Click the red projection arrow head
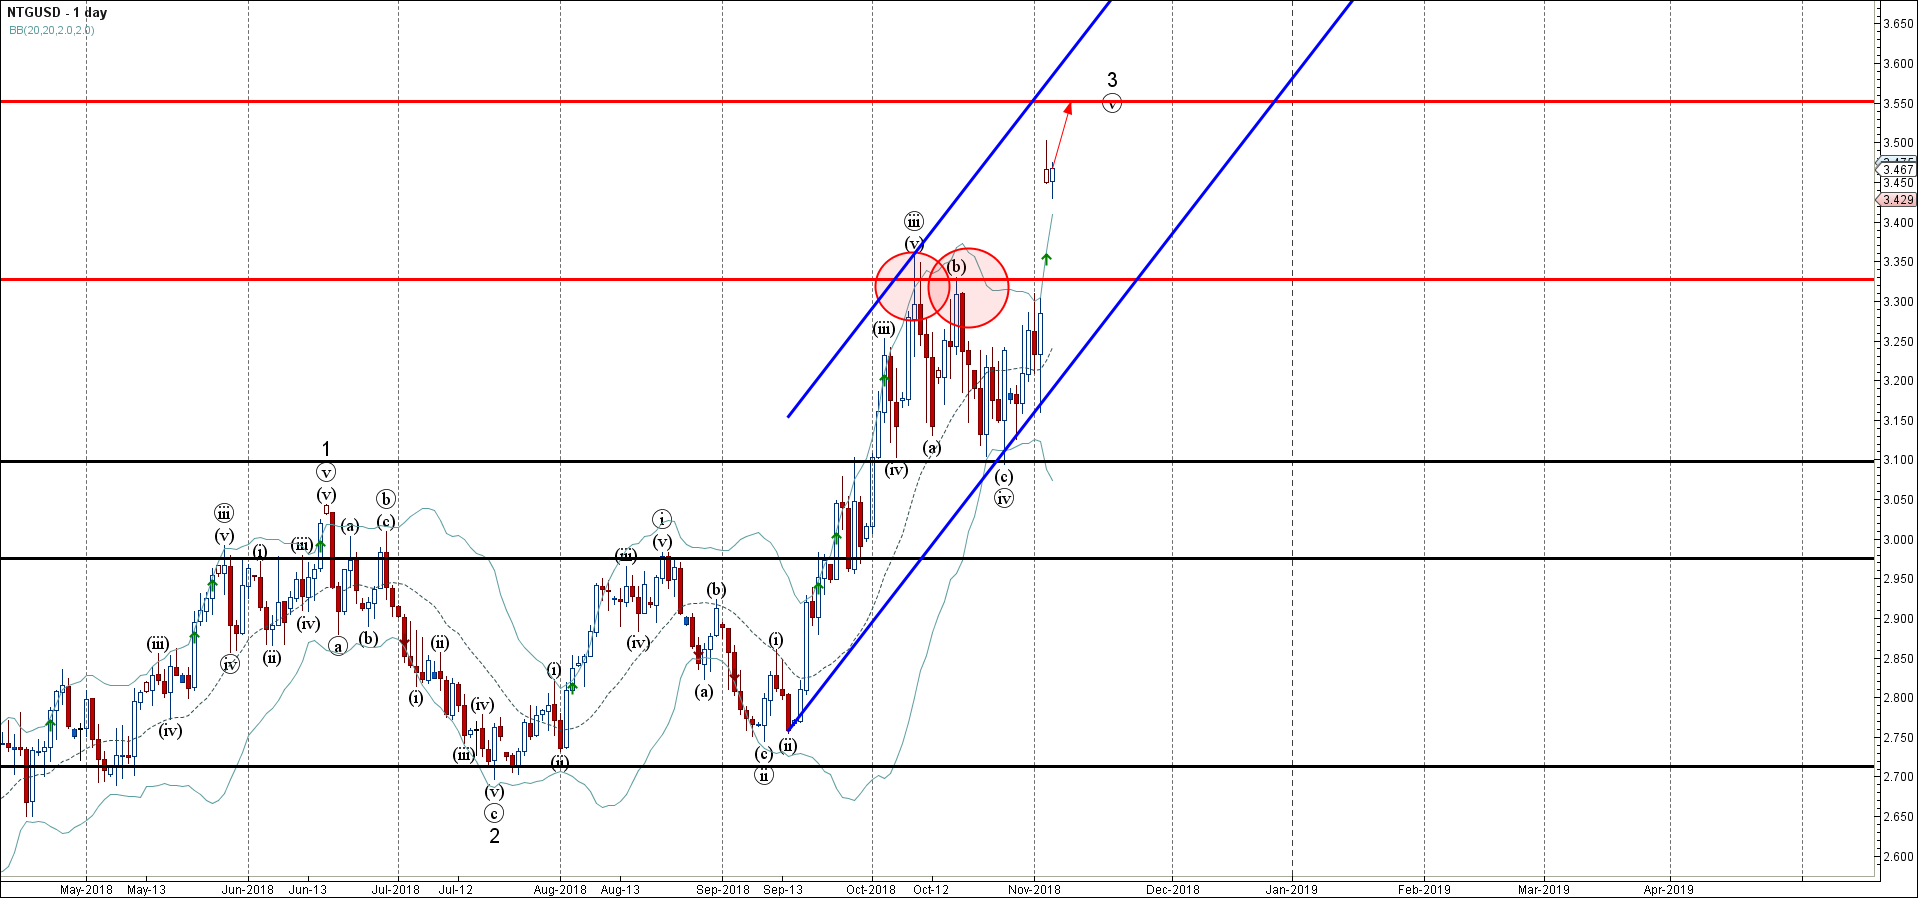Screen dimensions: 1918x898 (x=1069, y=108)
